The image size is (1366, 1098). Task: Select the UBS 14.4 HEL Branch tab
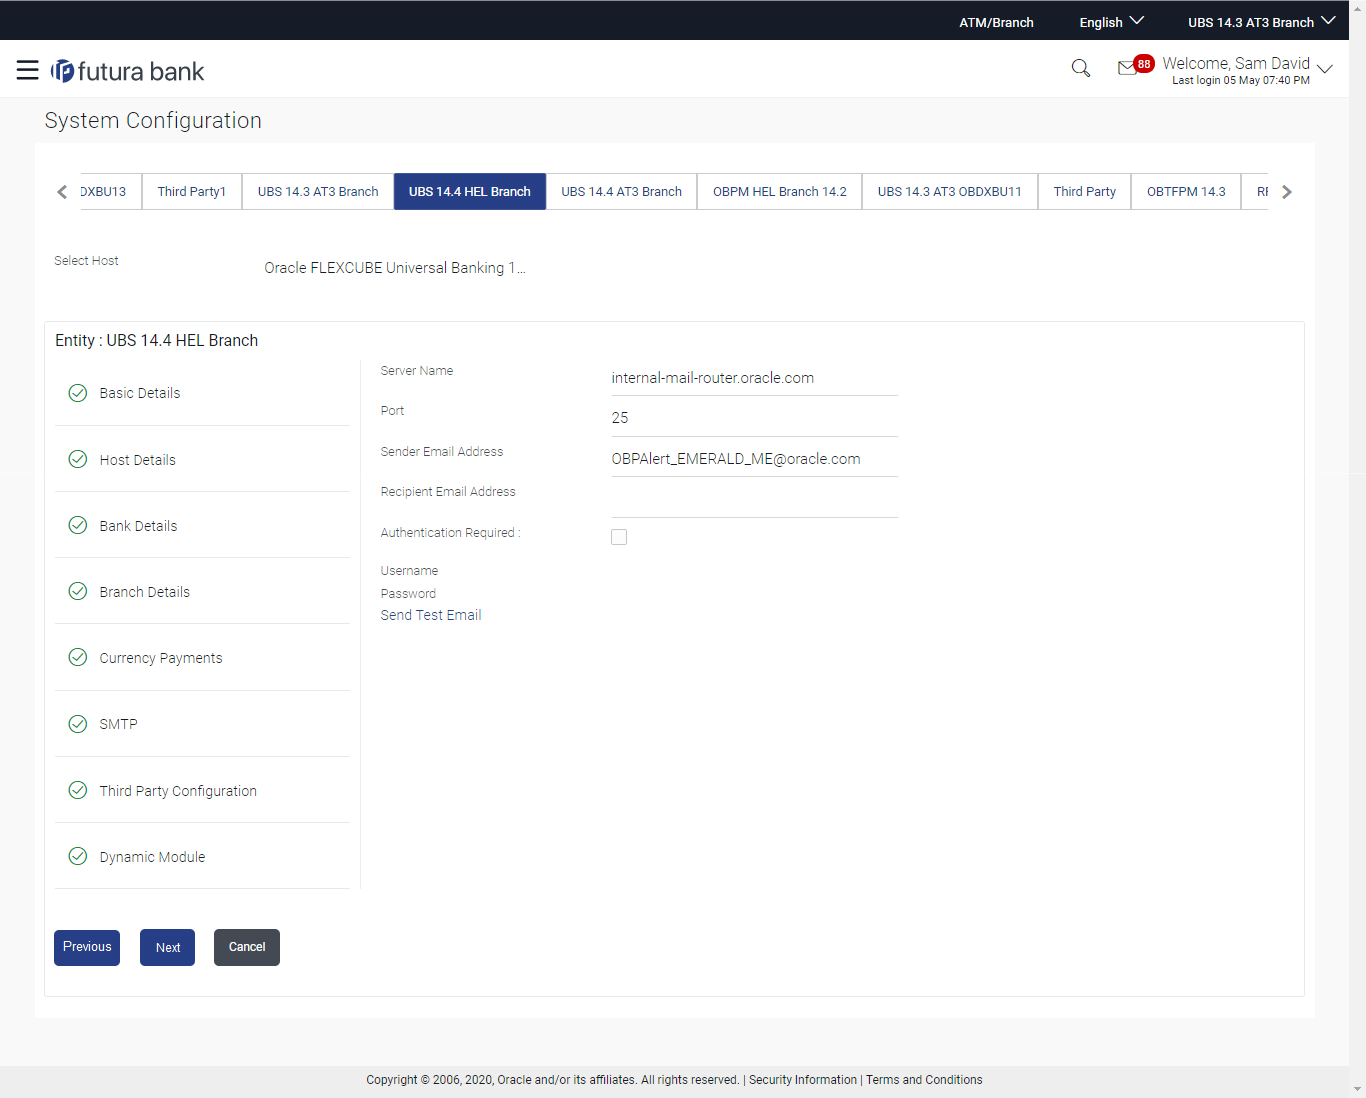(470, 191)
